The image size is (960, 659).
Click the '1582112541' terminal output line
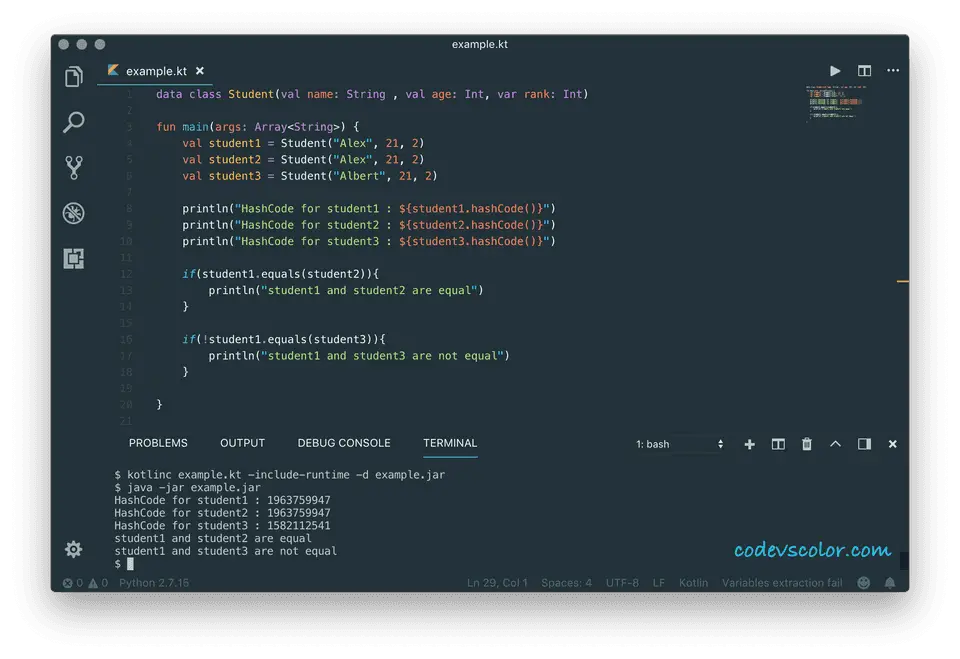[222, 525]
